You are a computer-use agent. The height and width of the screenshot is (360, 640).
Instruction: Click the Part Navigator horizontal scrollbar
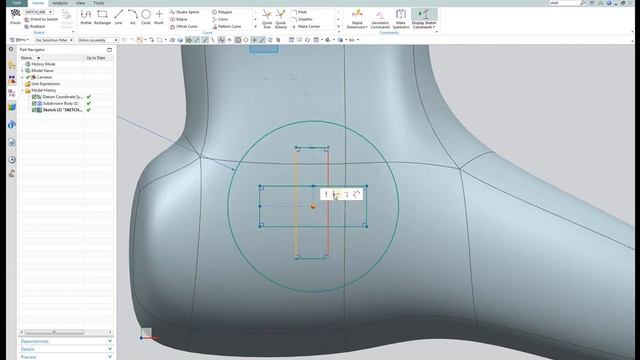(54, 332)
